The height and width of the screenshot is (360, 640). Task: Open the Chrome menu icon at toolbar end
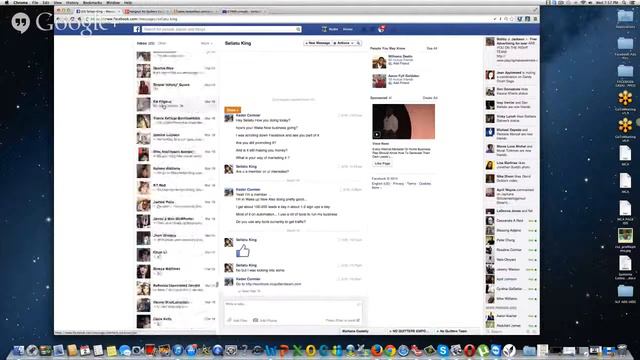tap(535, 19)
